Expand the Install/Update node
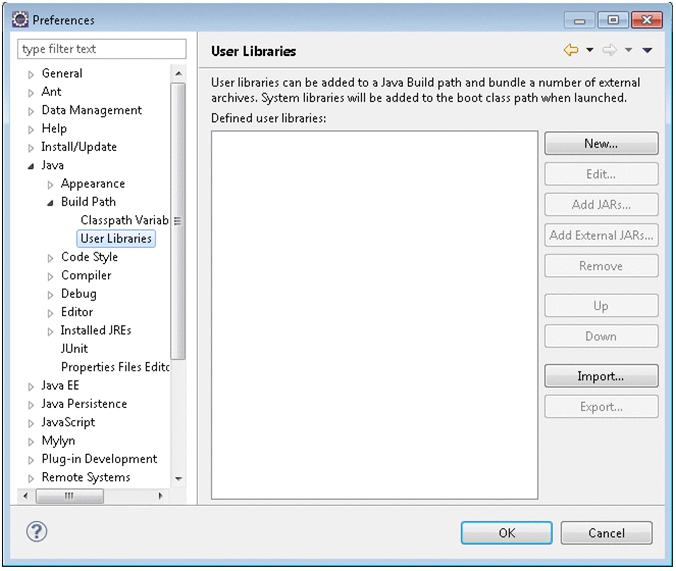The image size is (676, 571). (31, 148)
